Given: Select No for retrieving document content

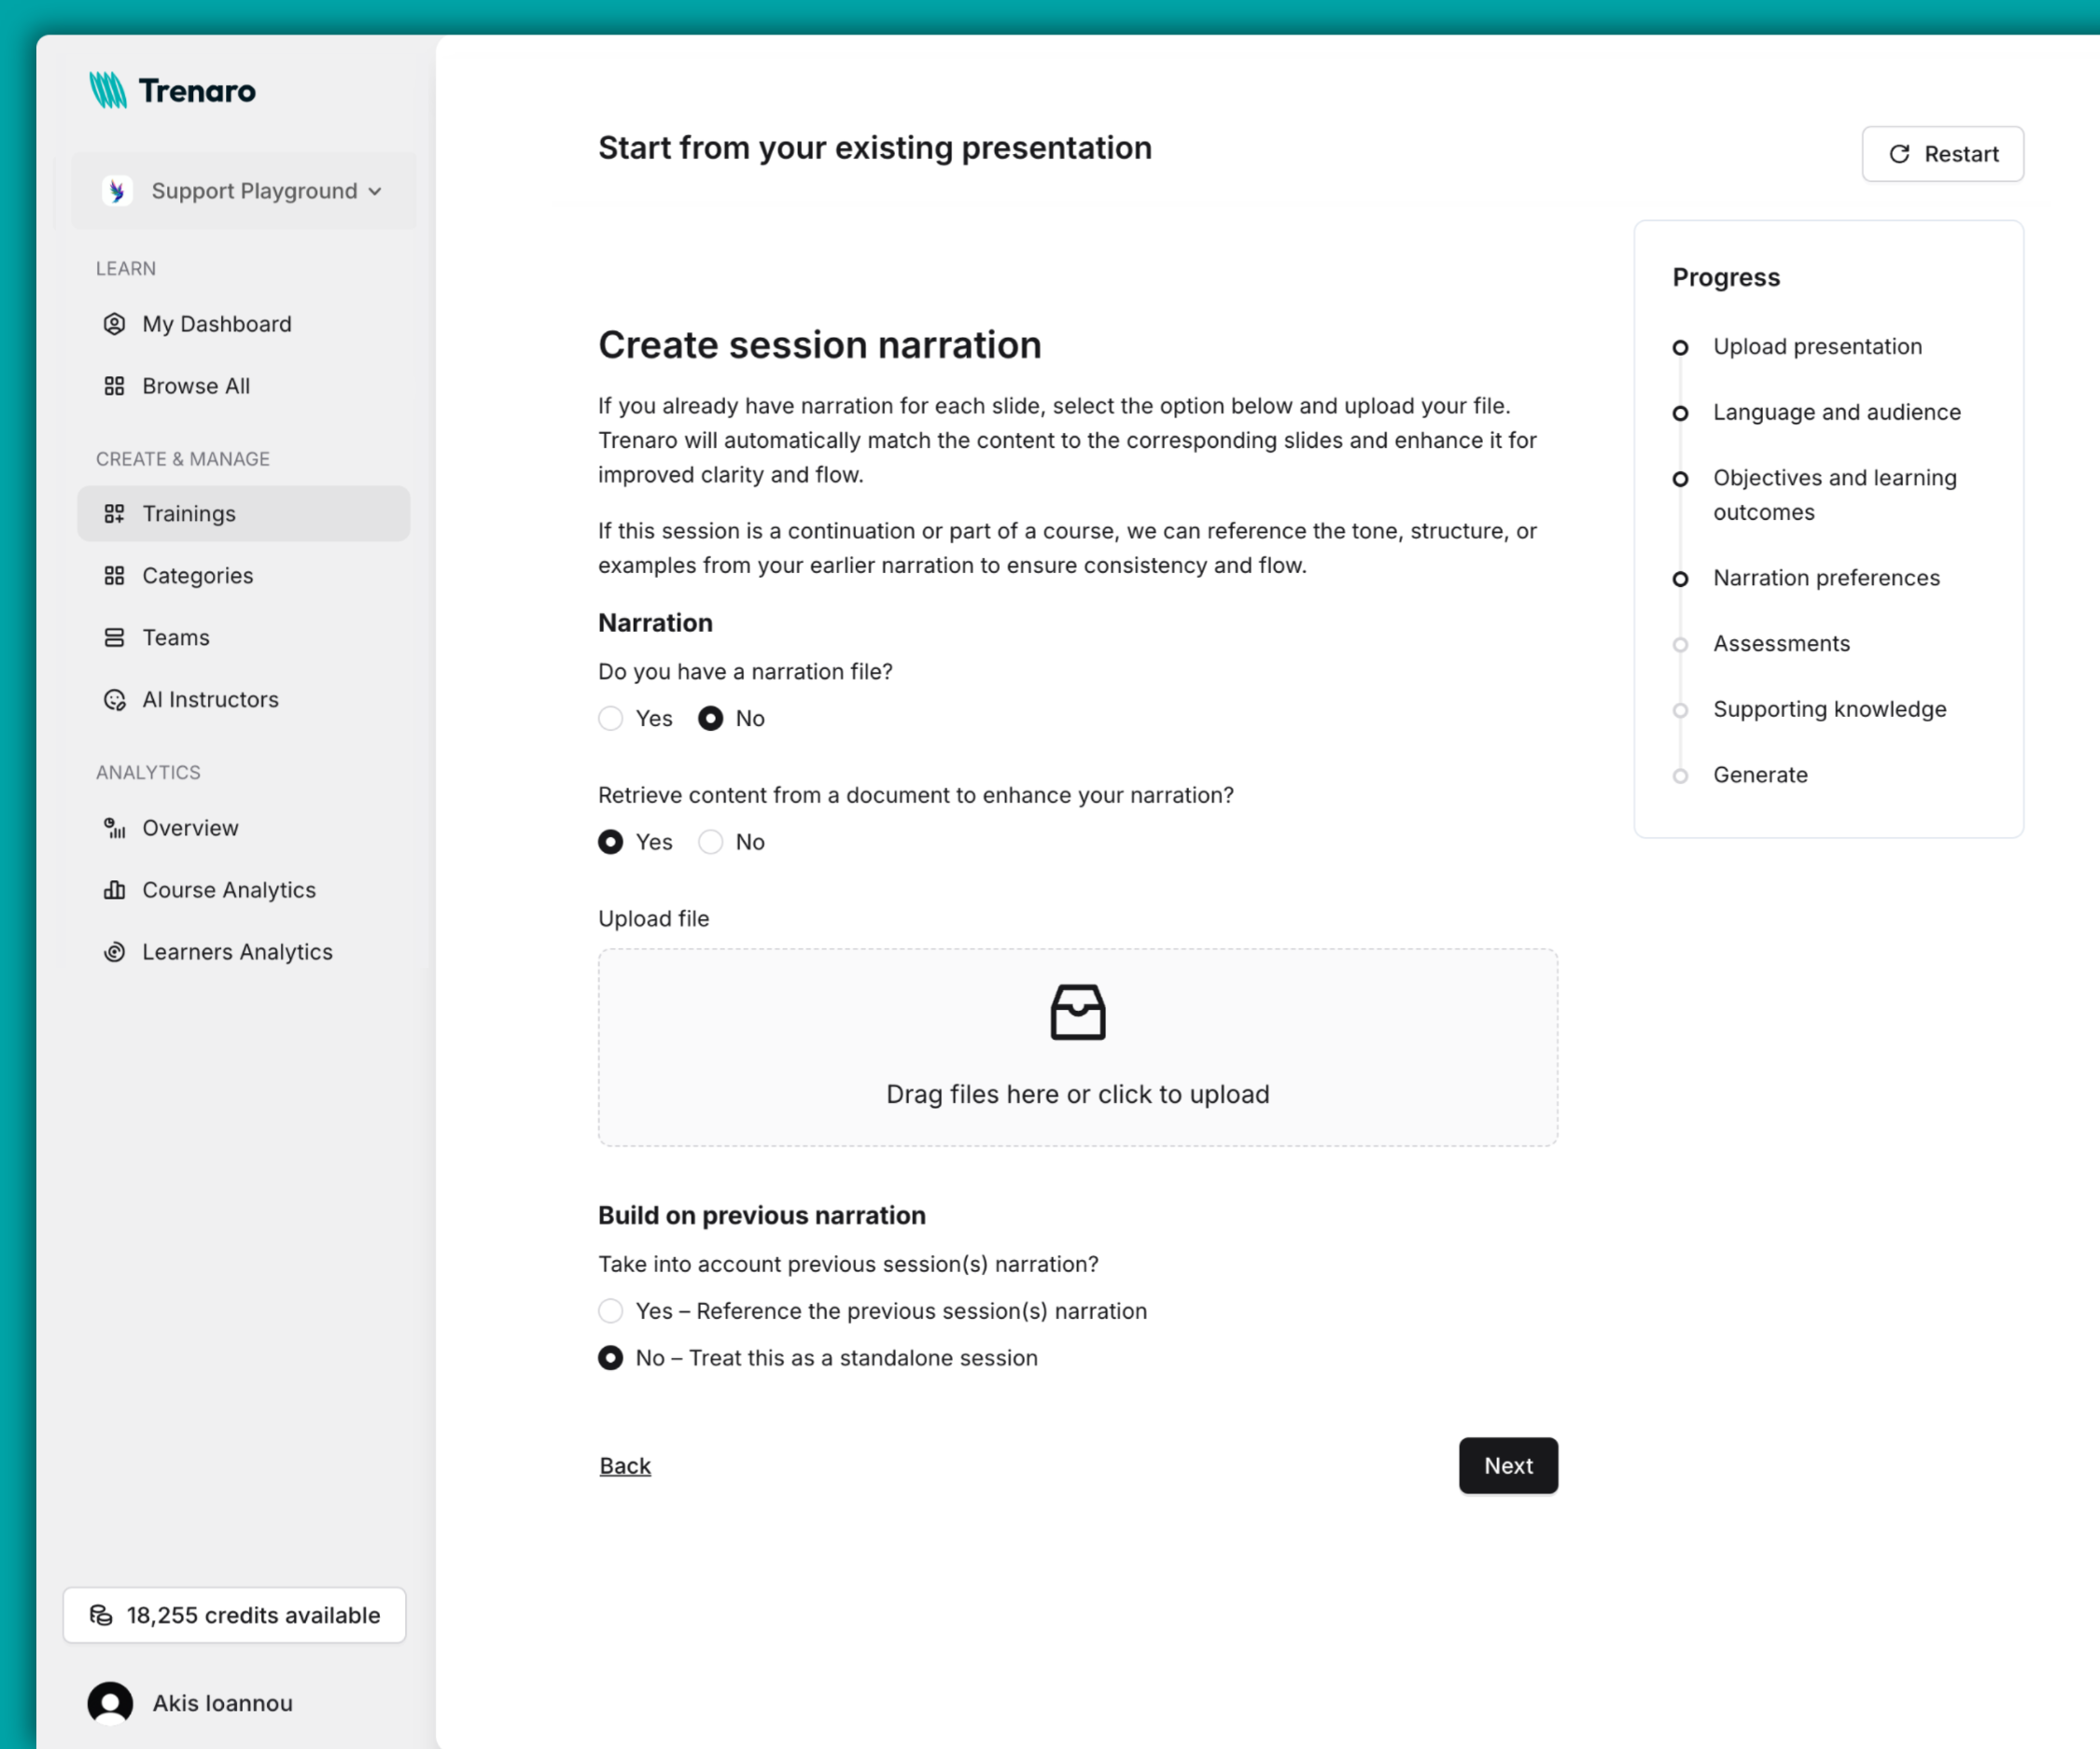Looking at the screenshot, I should 710,841.
